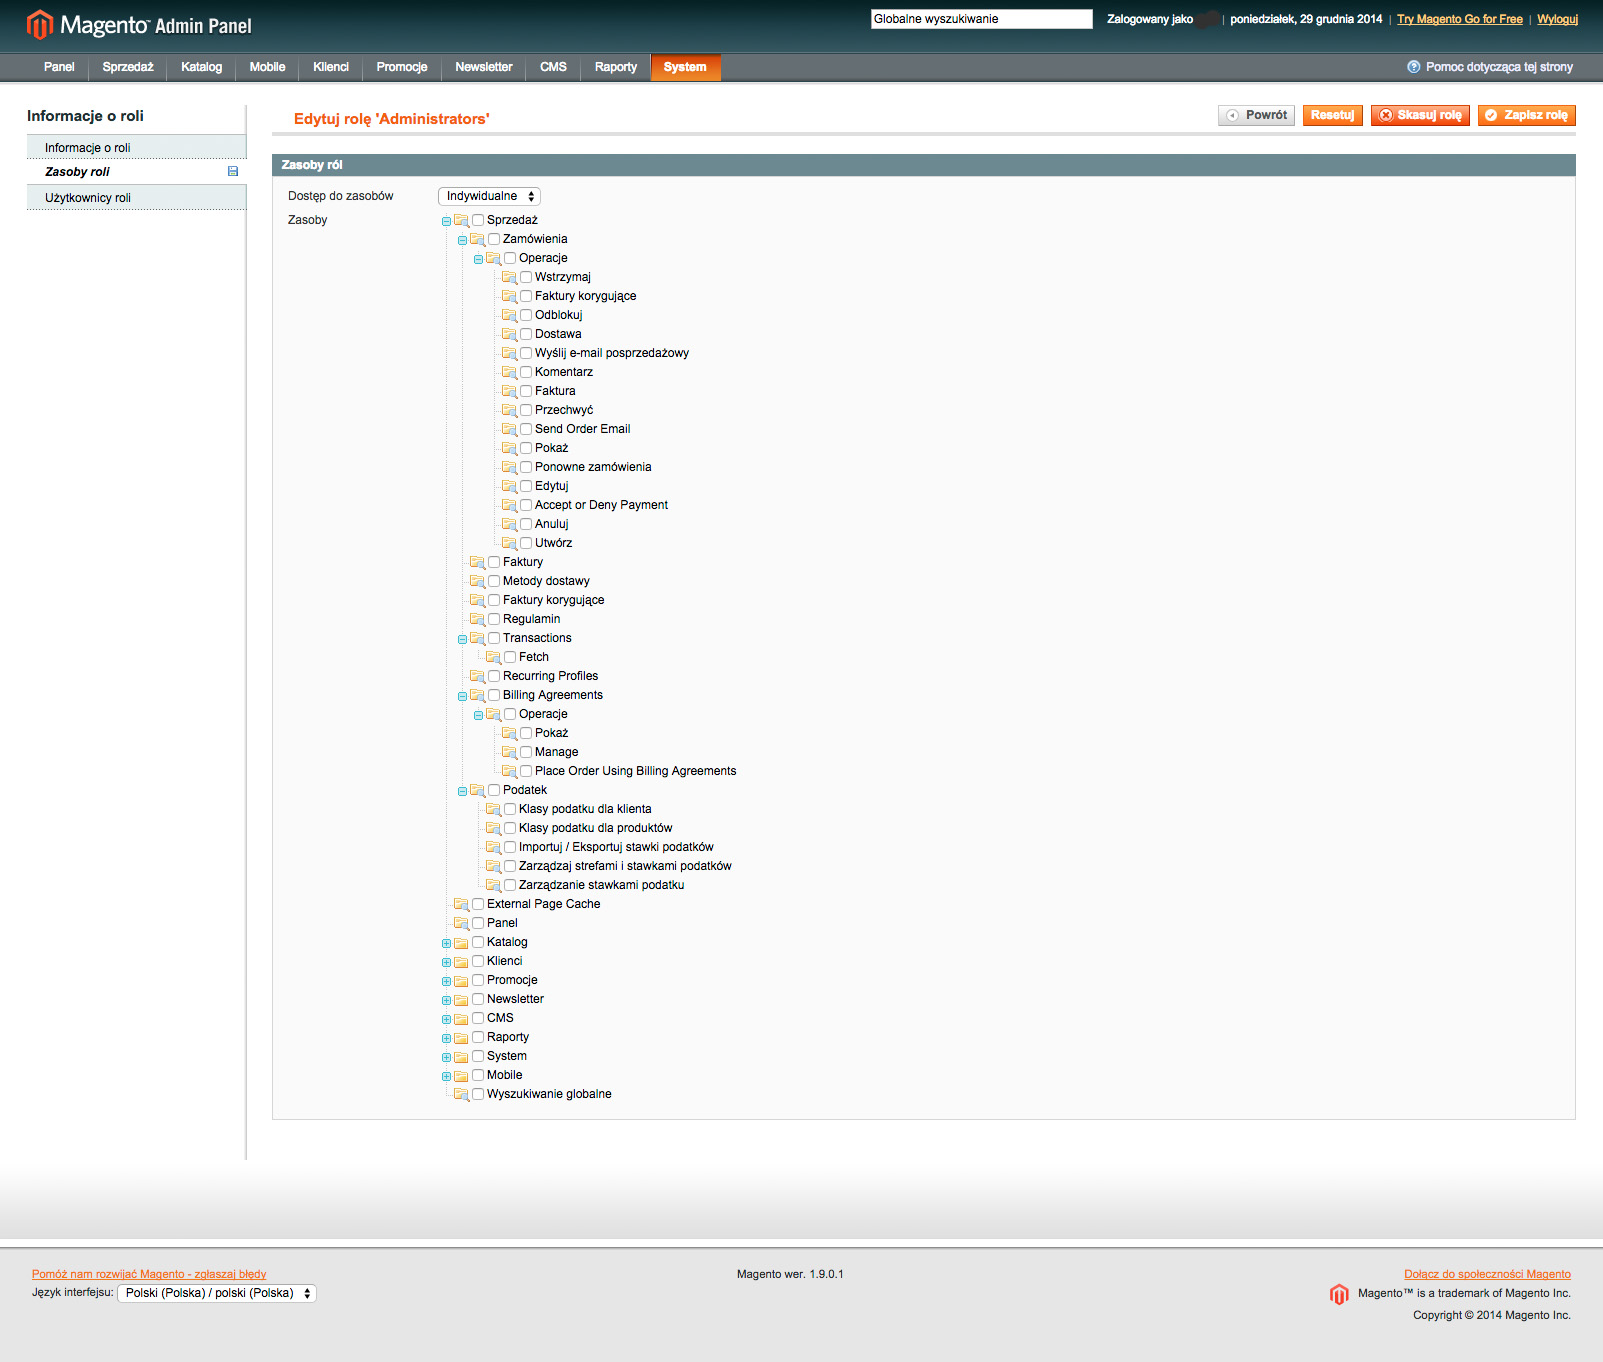
Task: Switch to Informacje o roli tab
Action: [136, 148]
